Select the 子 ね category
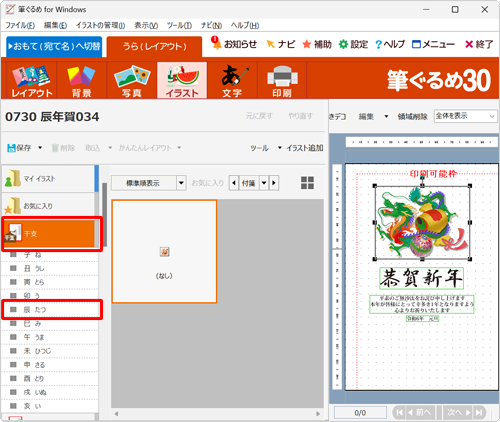The width and height of the screenshot is (500, 422). pos(51,255)
